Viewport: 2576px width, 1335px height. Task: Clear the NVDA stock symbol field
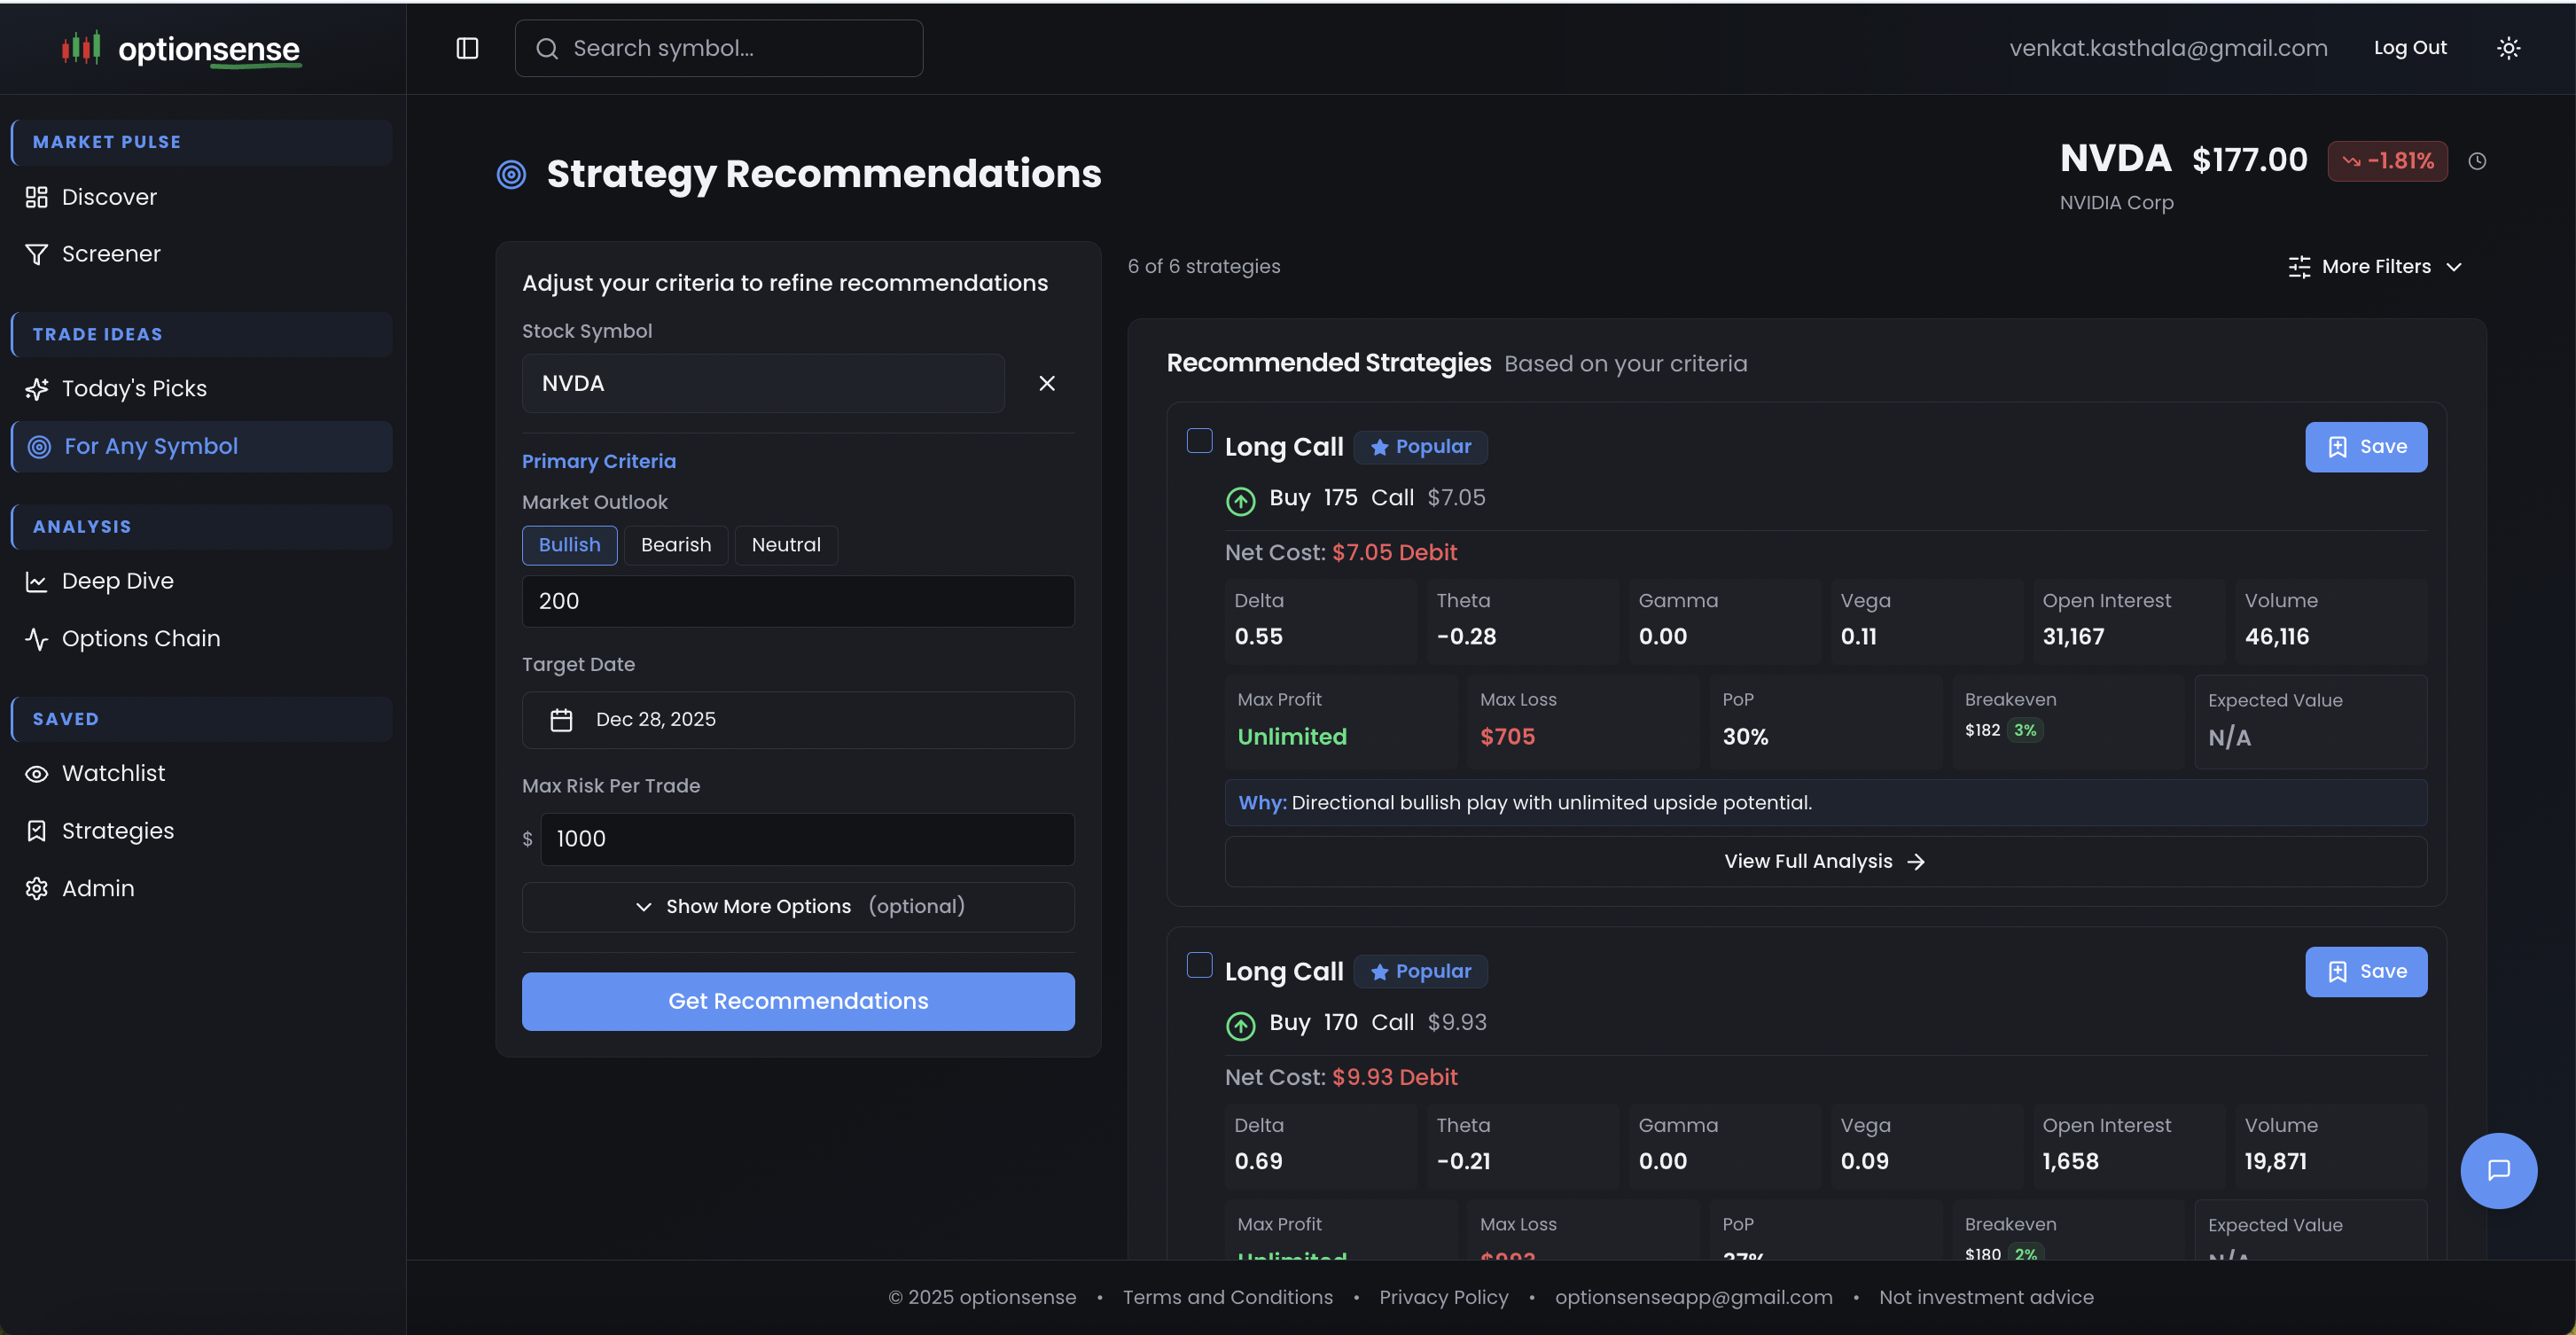(x=1047, y=383)
